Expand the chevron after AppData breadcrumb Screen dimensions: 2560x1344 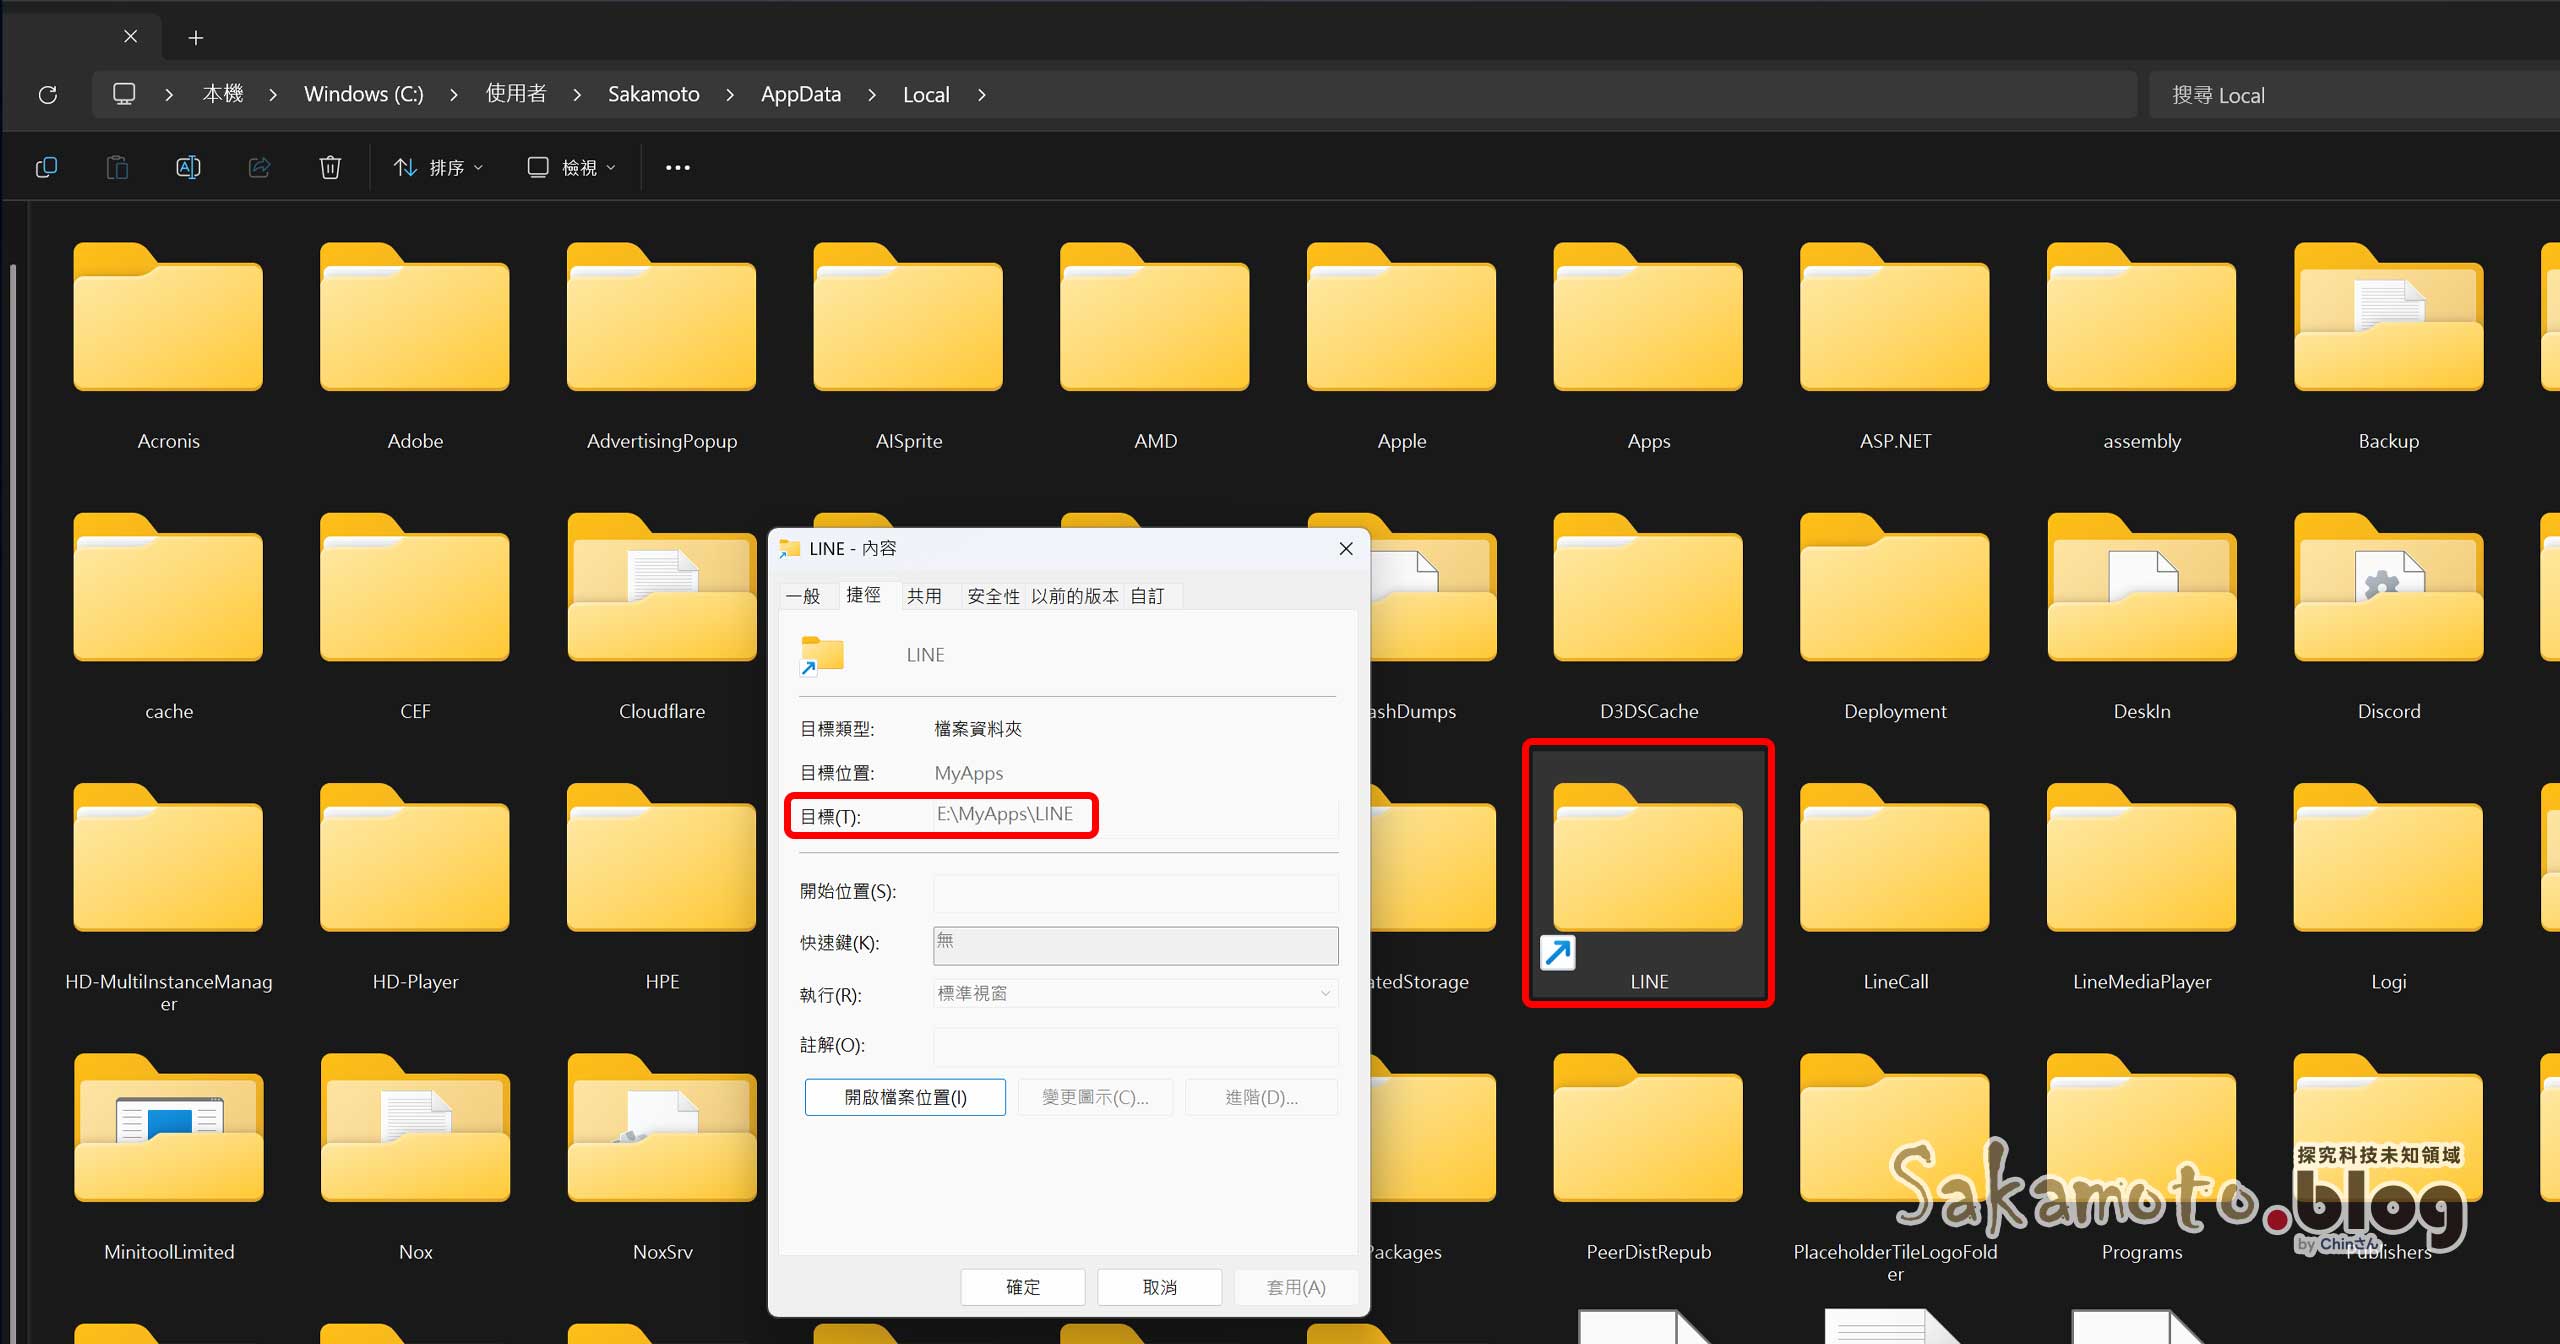point(872,95)
